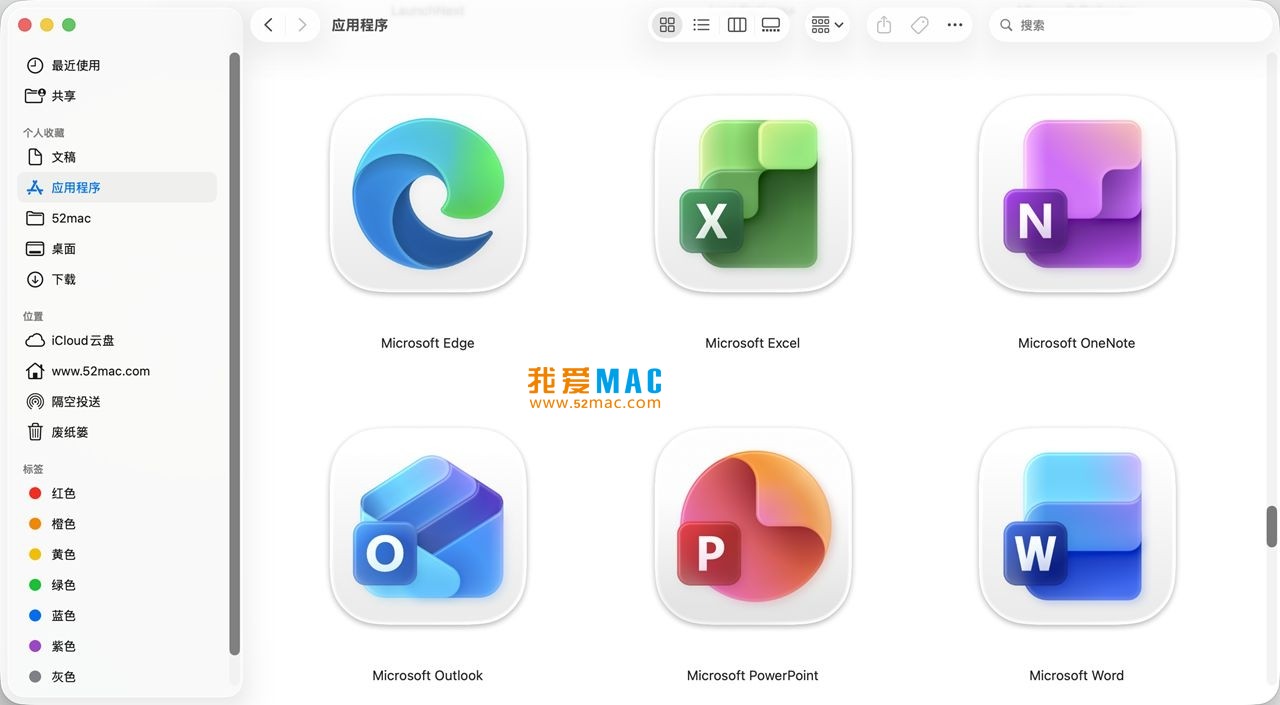This screenshot has width=1280, height=705.
Task: Open the more actions (…) menu
Action: pyautogui.click(x=954, y=24)
